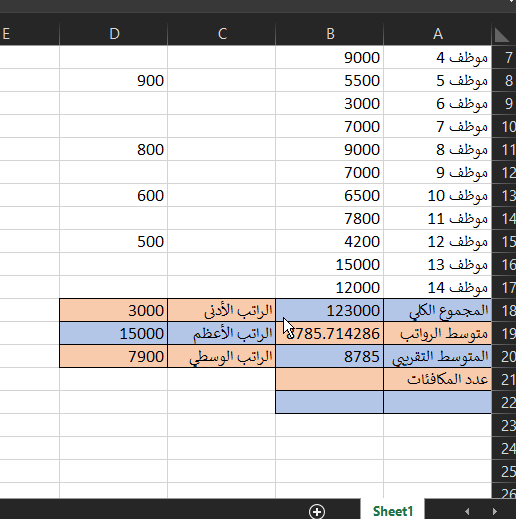Click cell with total 123000
516x519 pixels.
point(330,310)
